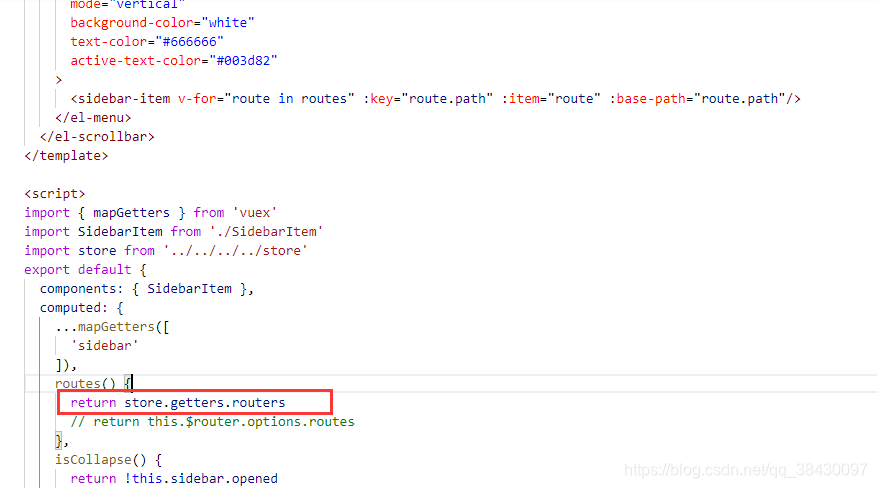Click the import mapGetters from 'vuex' line
This screenshot has width=877, height=488.
(150, 213)
